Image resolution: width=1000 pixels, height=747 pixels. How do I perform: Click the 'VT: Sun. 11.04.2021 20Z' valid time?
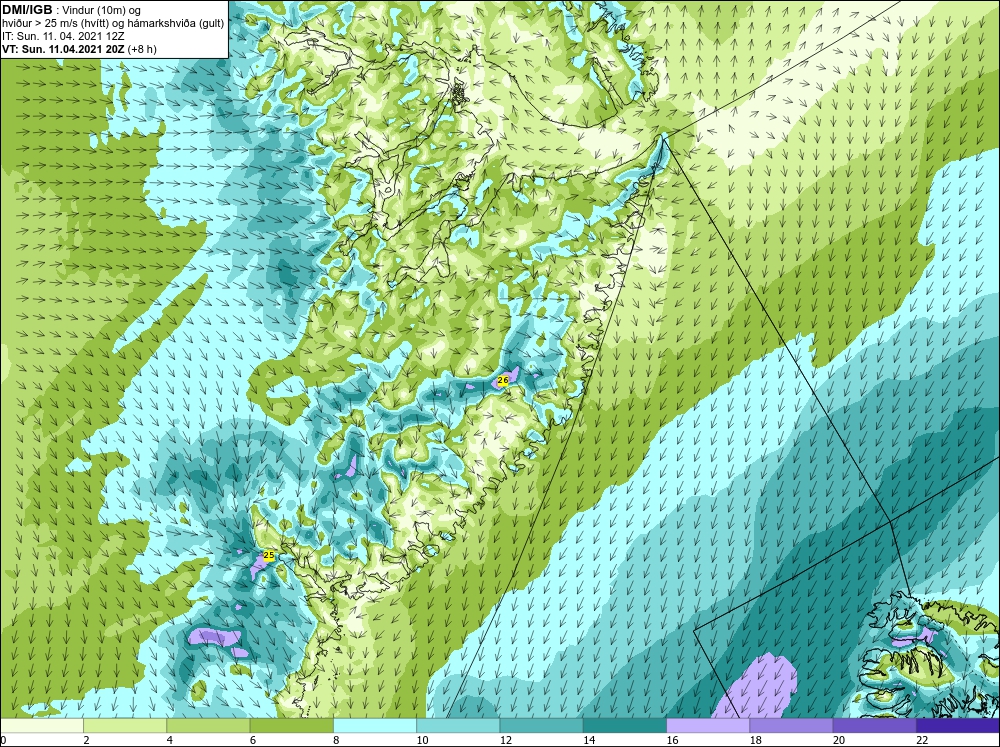coord(64,49)
